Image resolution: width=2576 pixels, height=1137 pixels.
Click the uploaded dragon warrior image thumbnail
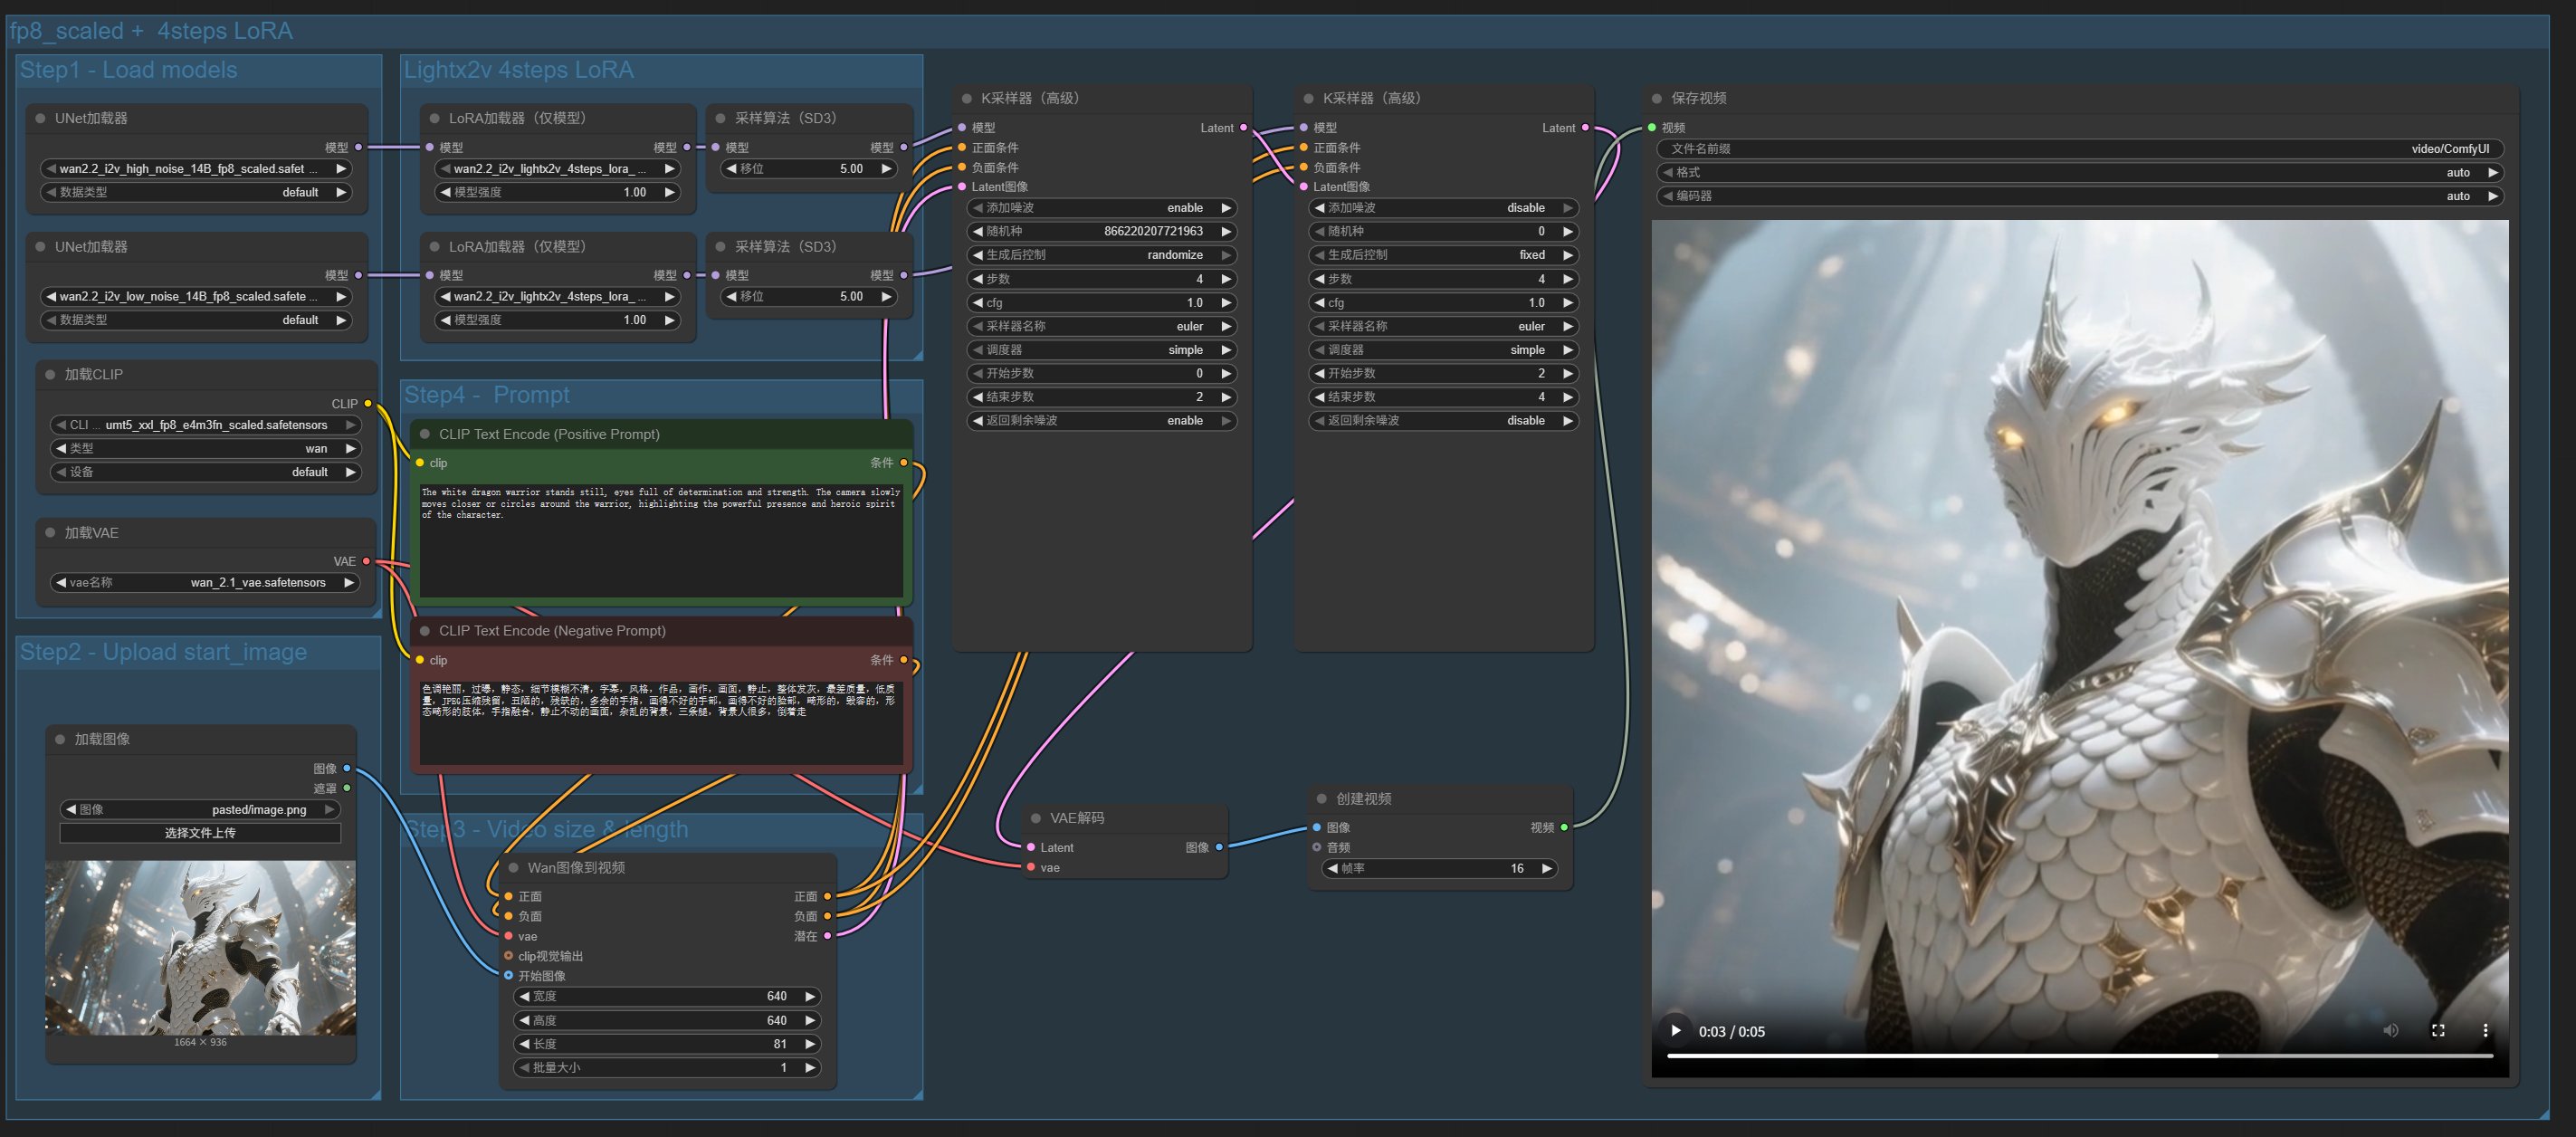200,947
